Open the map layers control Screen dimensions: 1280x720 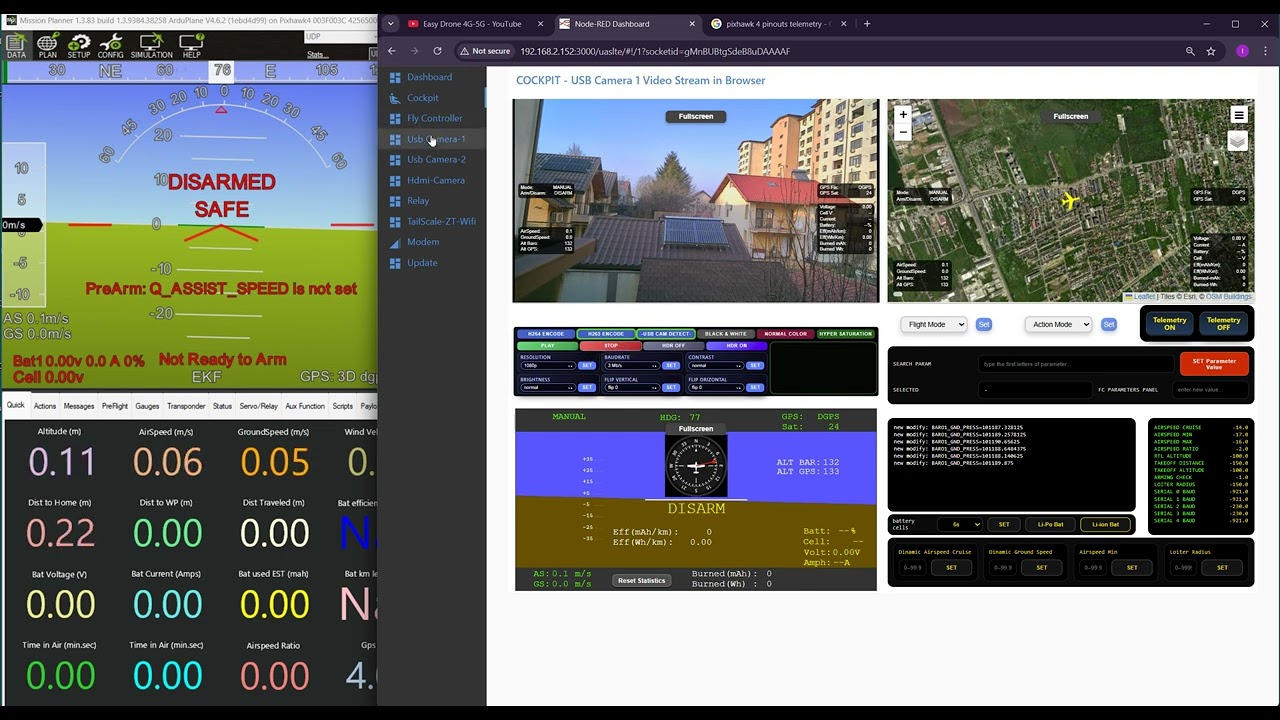pos(1237,141)
